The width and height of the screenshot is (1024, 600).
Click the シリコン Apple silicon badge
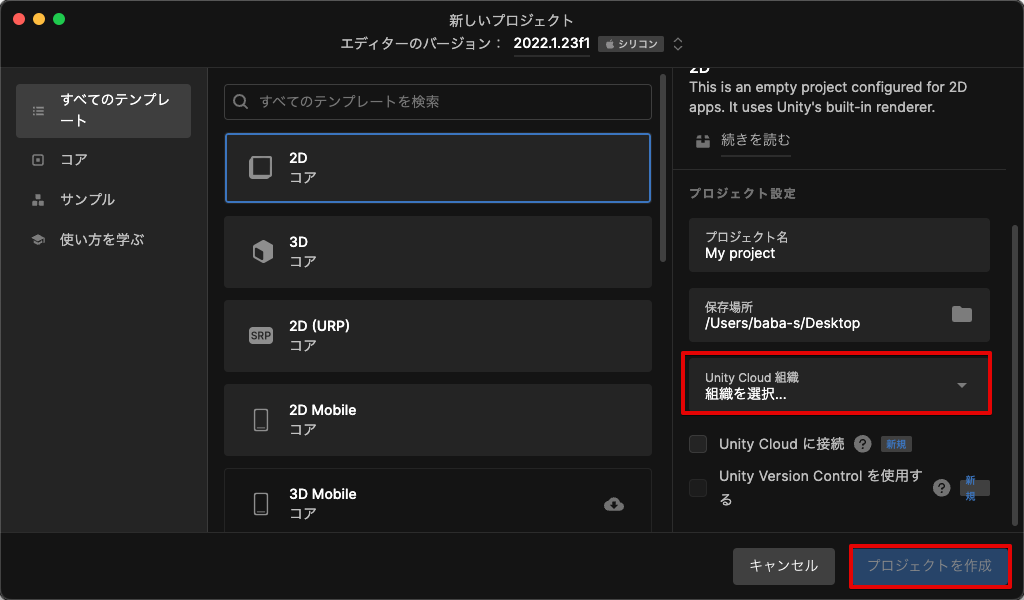click(631, 44)
